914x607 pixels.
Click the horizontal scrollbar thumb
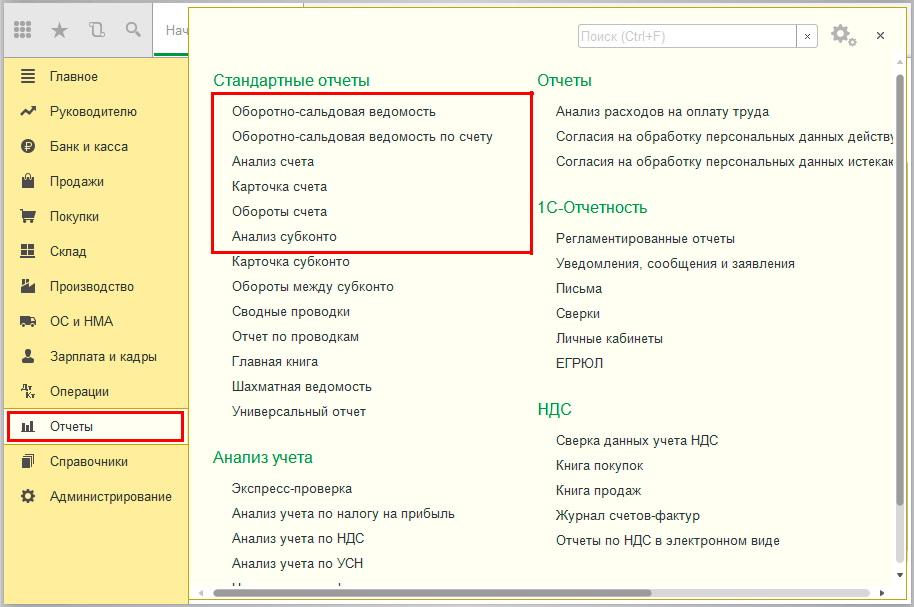coord(432,593)
